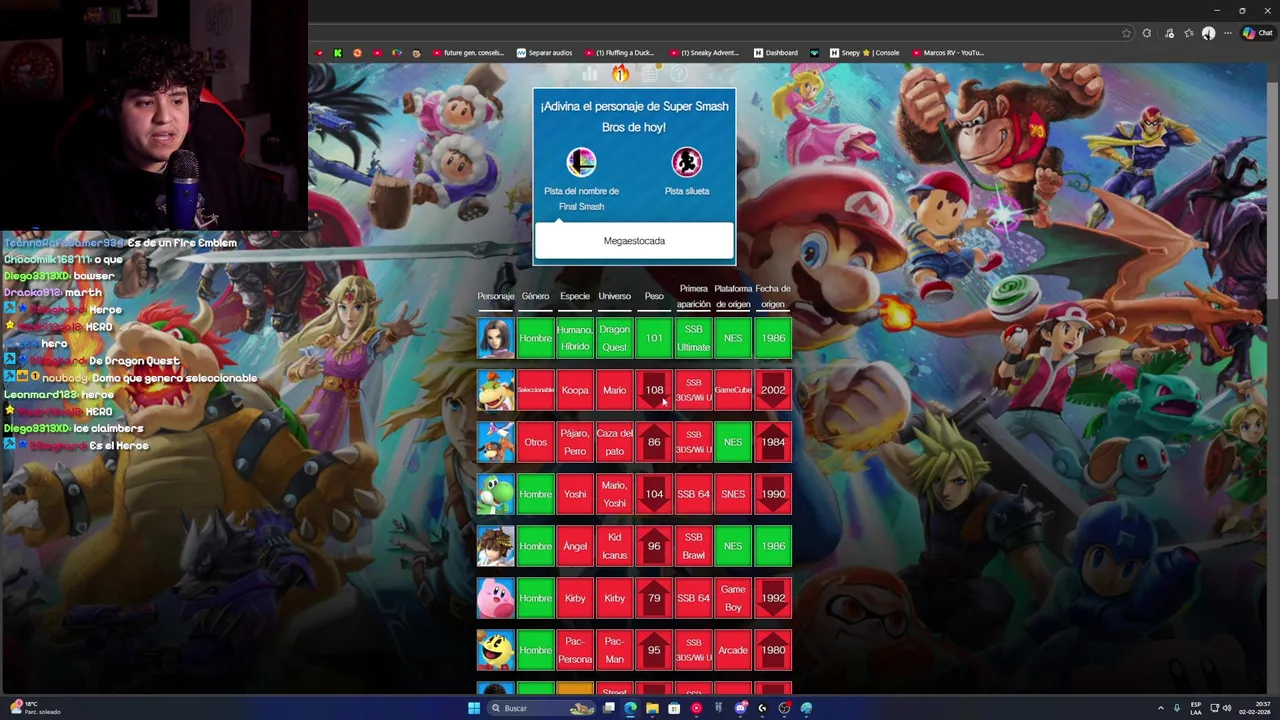Open the 'Fluffing a Duck' bookmark
1280x720 pixels.
point(619,53)
